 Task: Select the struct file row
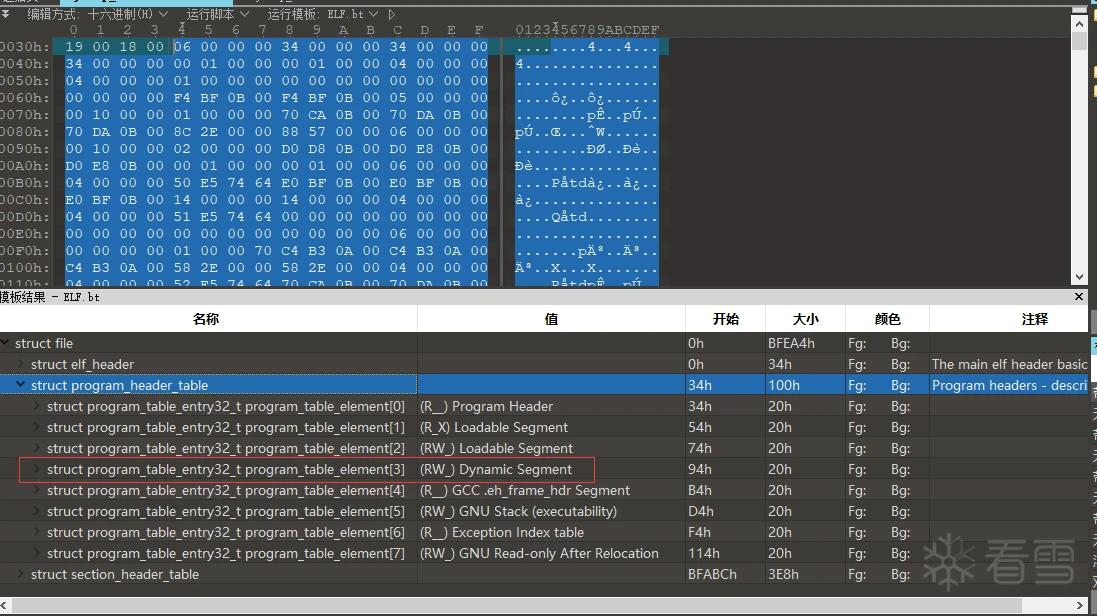click(x=544, y=343)
